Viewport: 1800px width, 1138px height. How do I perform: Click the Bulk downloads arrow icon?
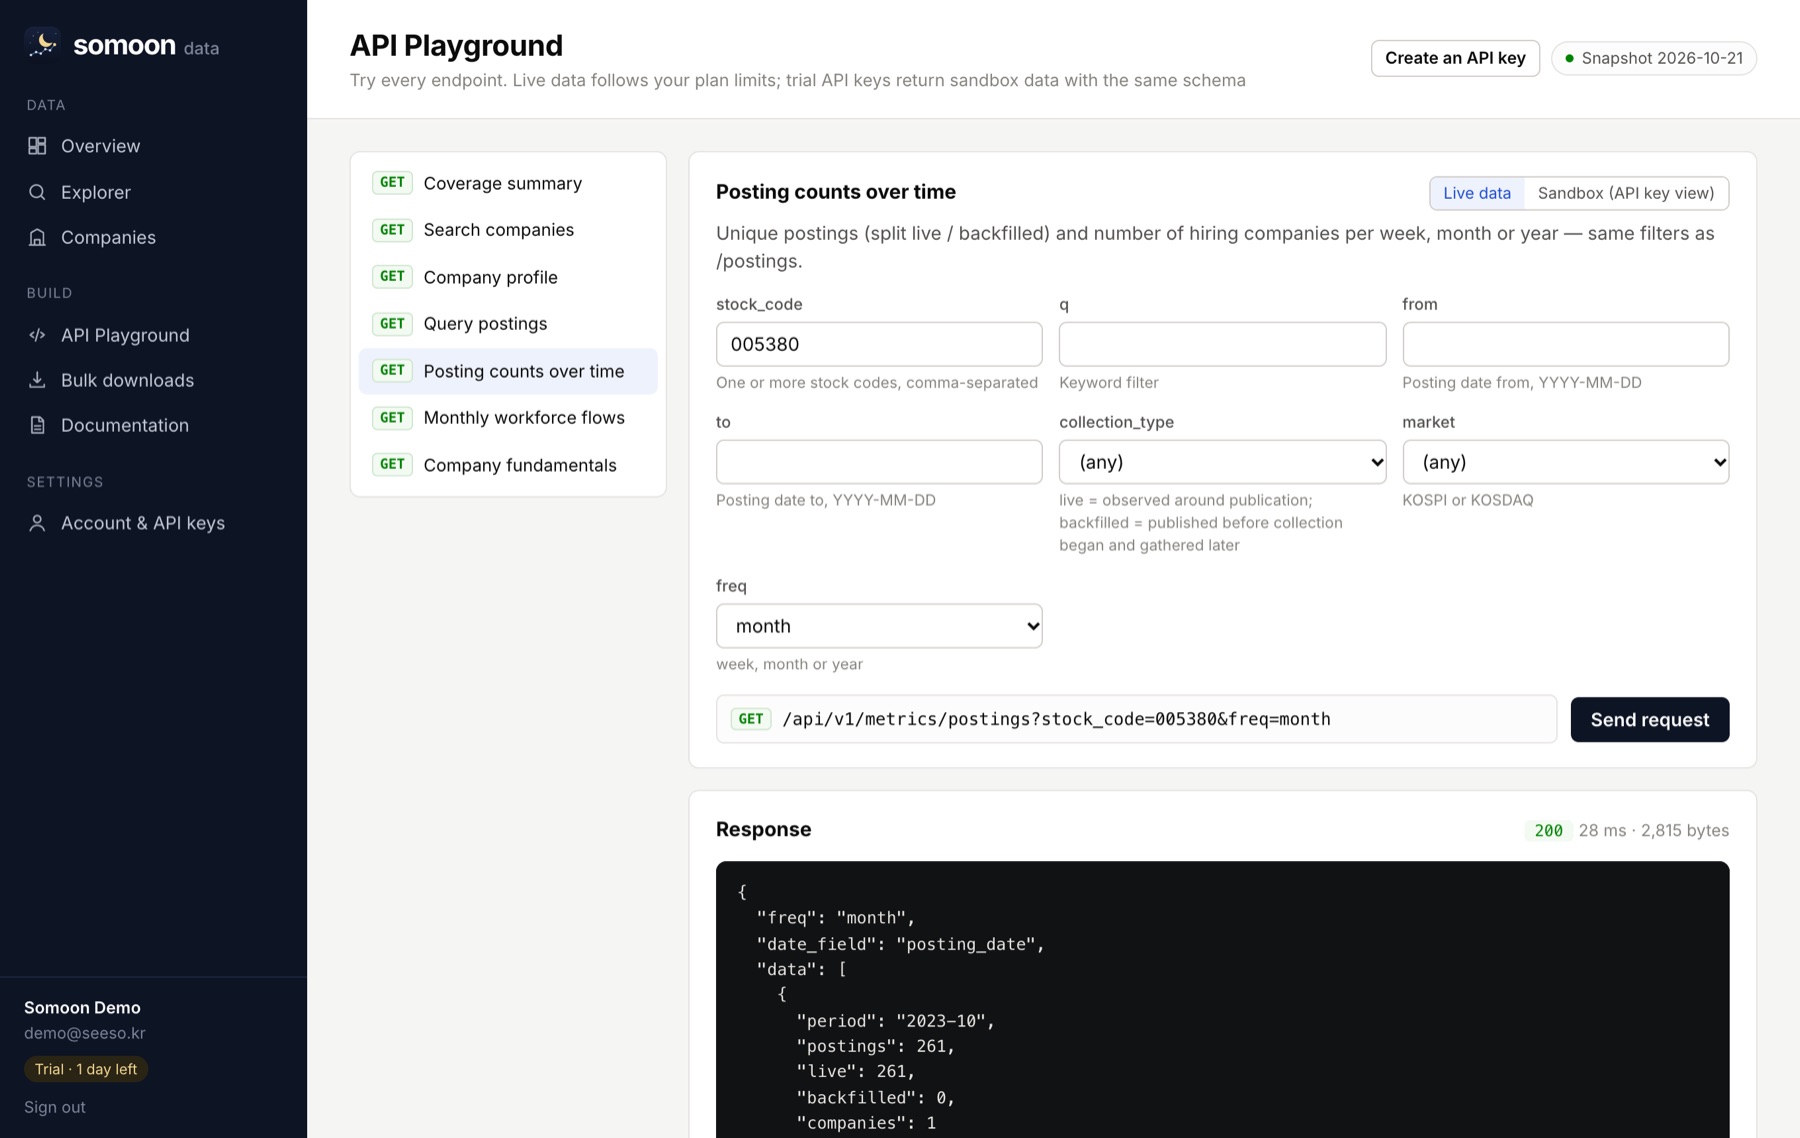(37, 380)
